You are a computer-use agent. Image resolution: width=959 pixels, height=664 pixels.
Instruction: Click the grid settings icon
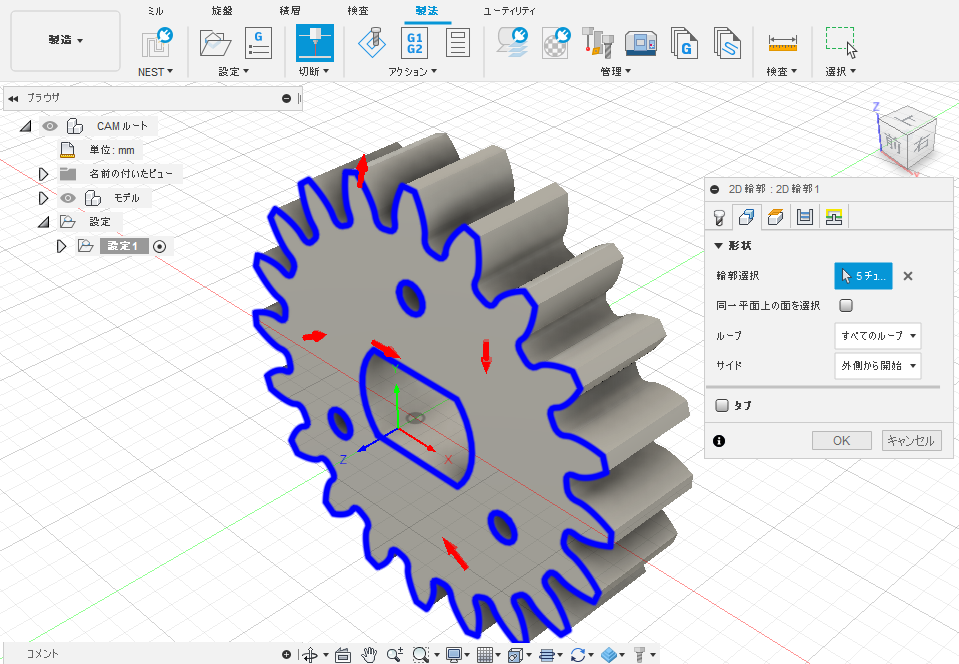click(484, 655)
